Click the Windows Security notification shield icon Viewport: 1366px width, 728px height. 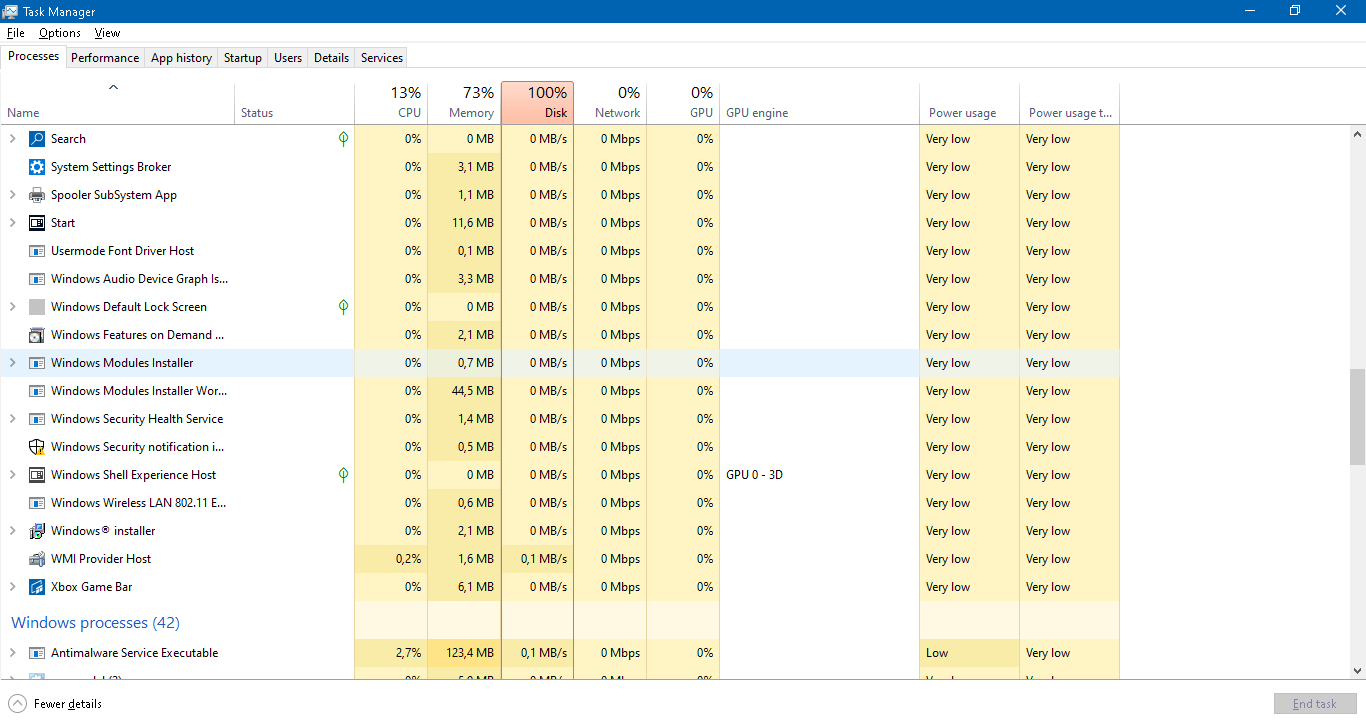click(37, 447)
